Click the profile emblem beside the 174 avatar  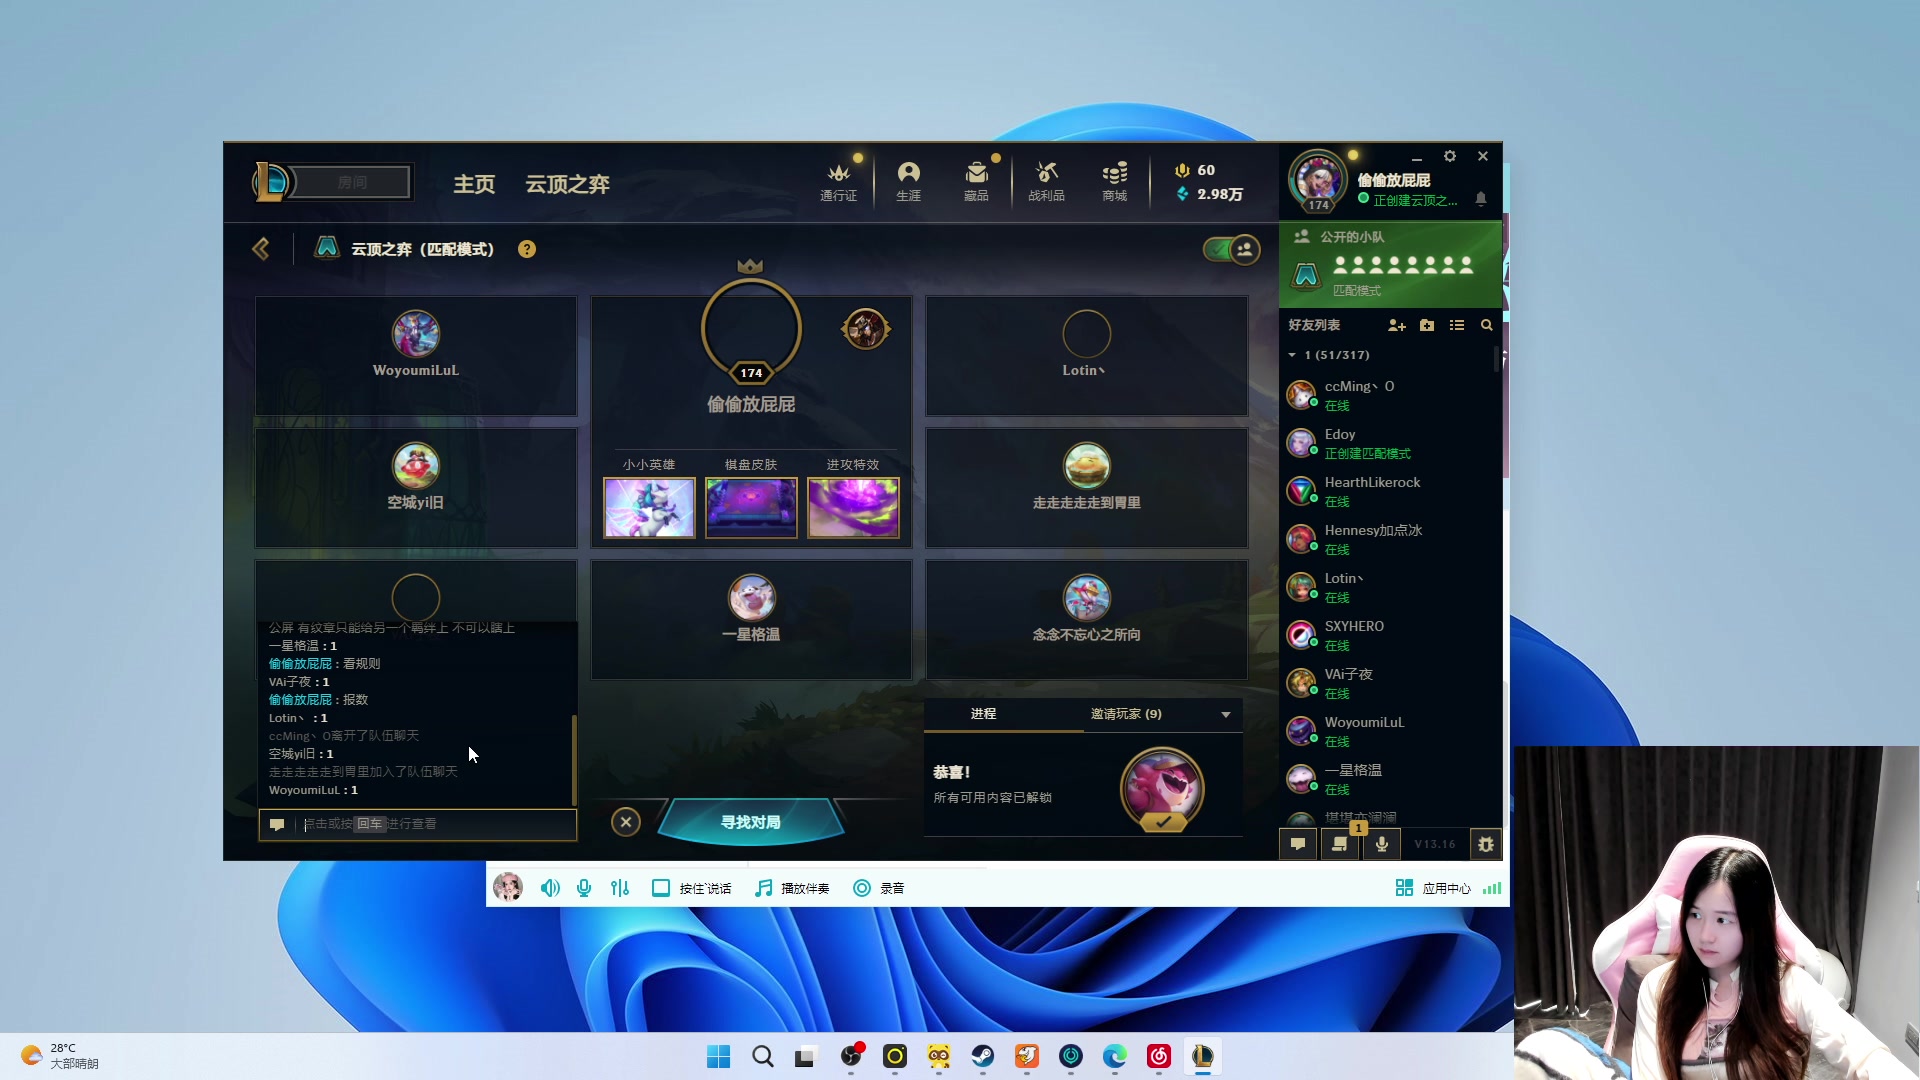pyautogui.click(x=866, y=328)
